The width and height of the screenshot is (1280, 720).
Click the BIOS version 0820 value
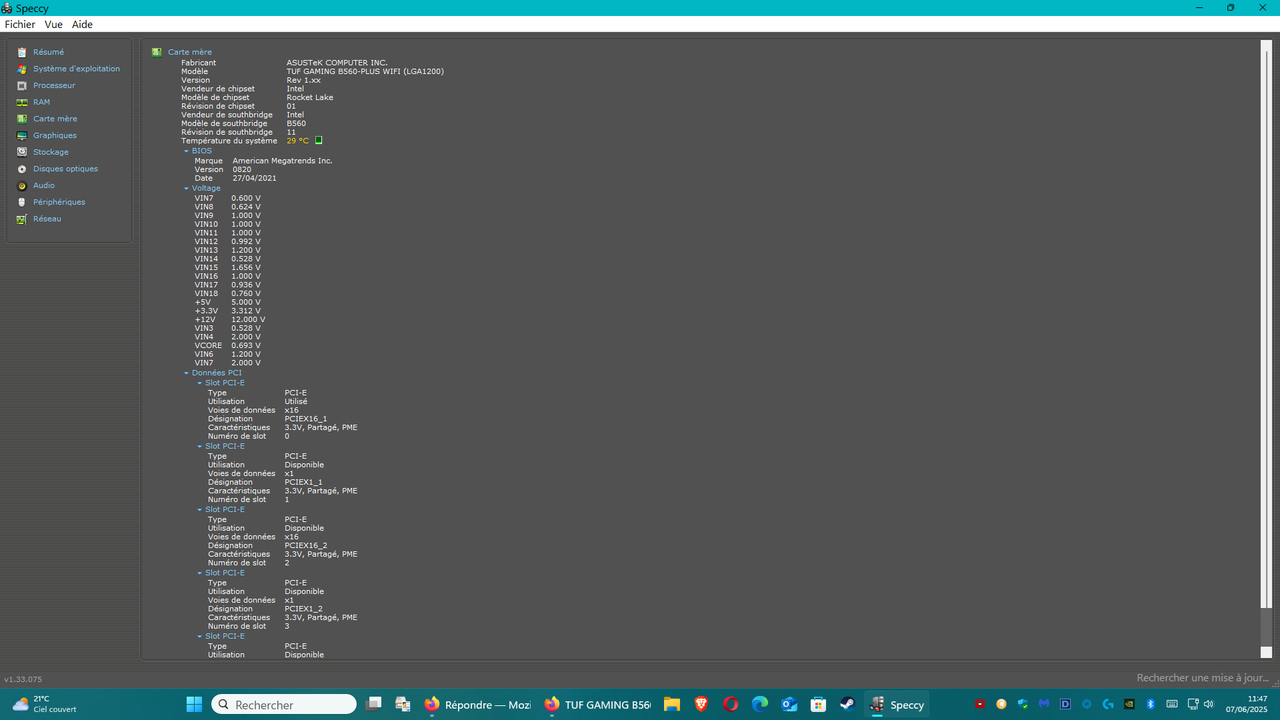242,170
